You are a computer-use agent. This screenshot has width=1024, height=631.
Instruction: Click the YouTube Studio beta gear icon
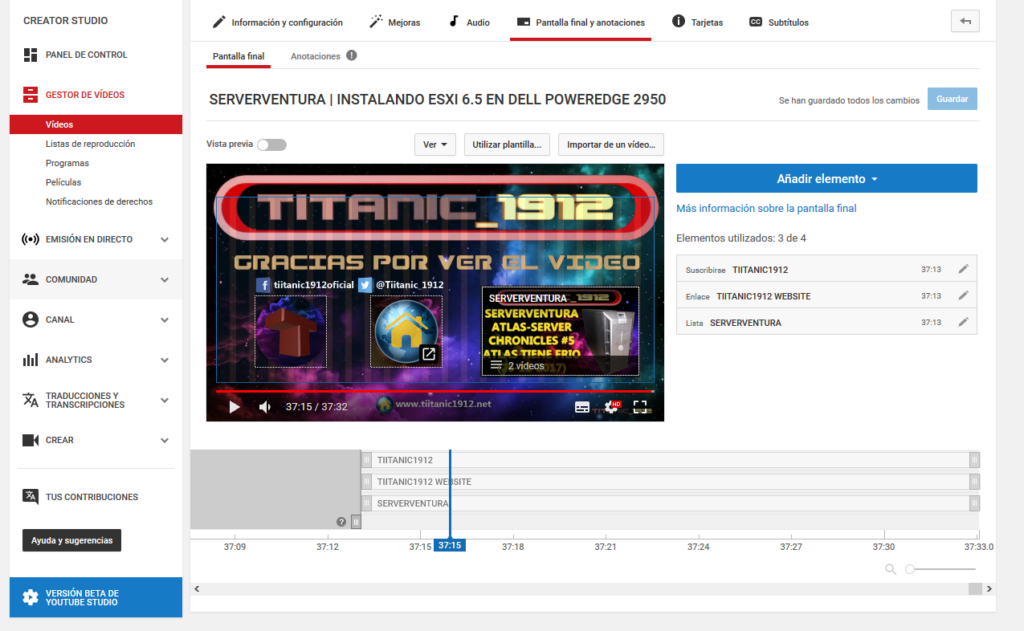click(x=30, y=597)
